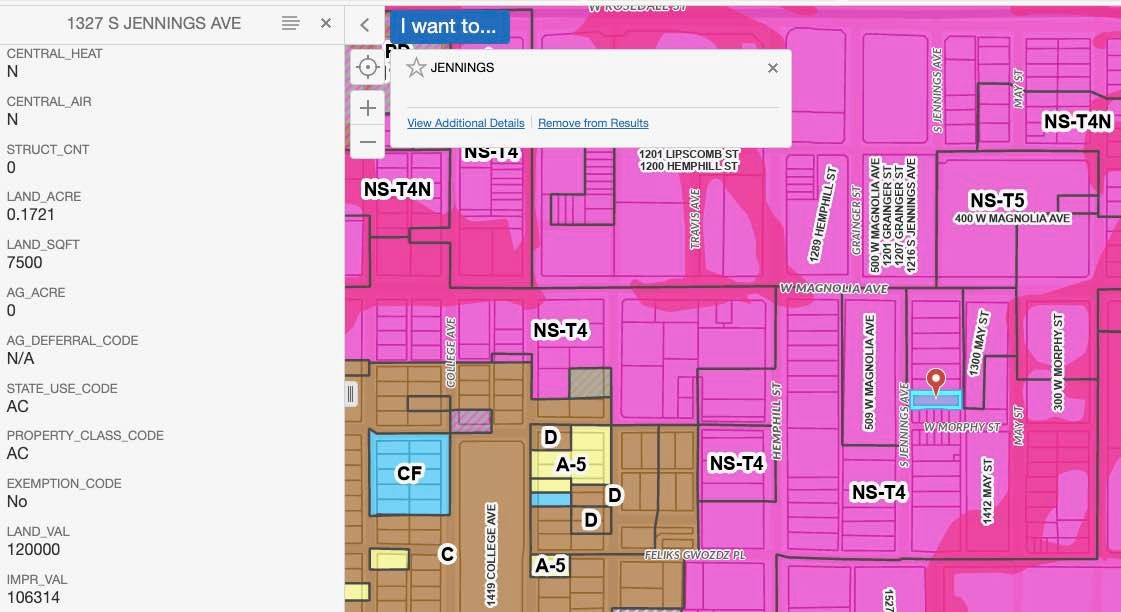Open the panel actions menu icon

pyautogui.click(x=290, y=23)
